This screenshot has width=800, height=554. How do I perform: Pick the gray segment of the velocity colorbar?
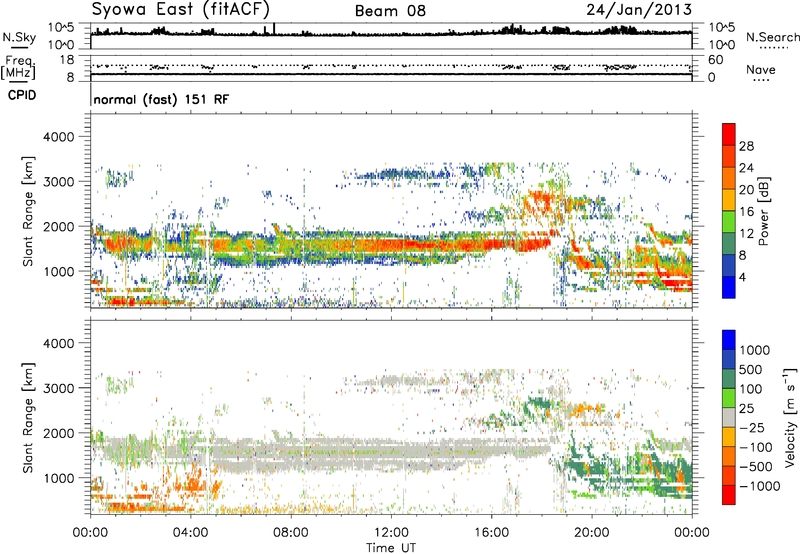[x=729, y=417]
